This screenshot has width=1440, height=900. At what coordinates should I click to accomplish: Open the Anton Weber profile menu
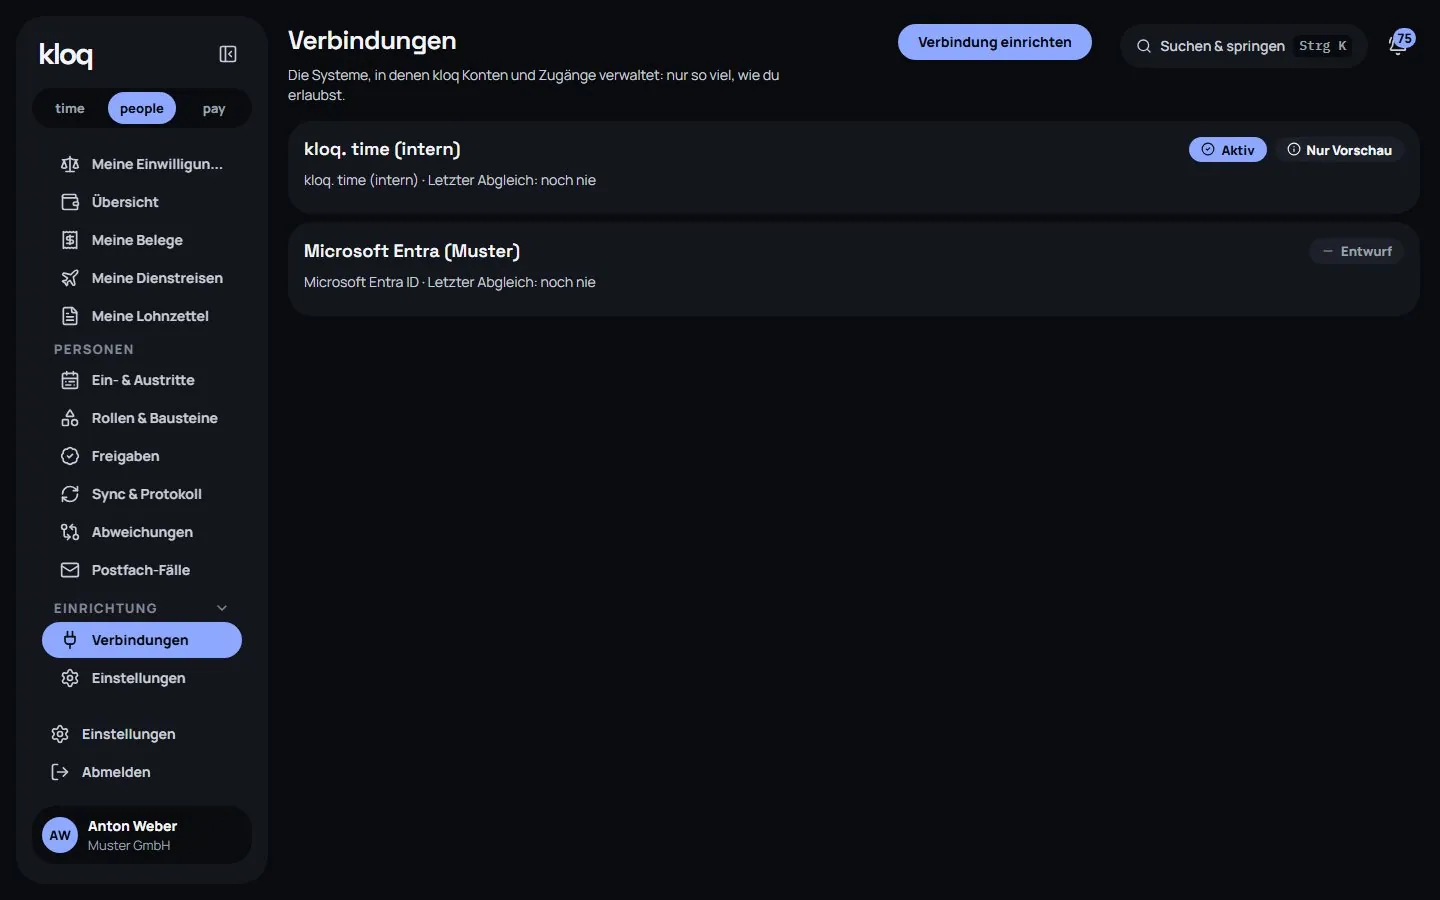point(142,835)
